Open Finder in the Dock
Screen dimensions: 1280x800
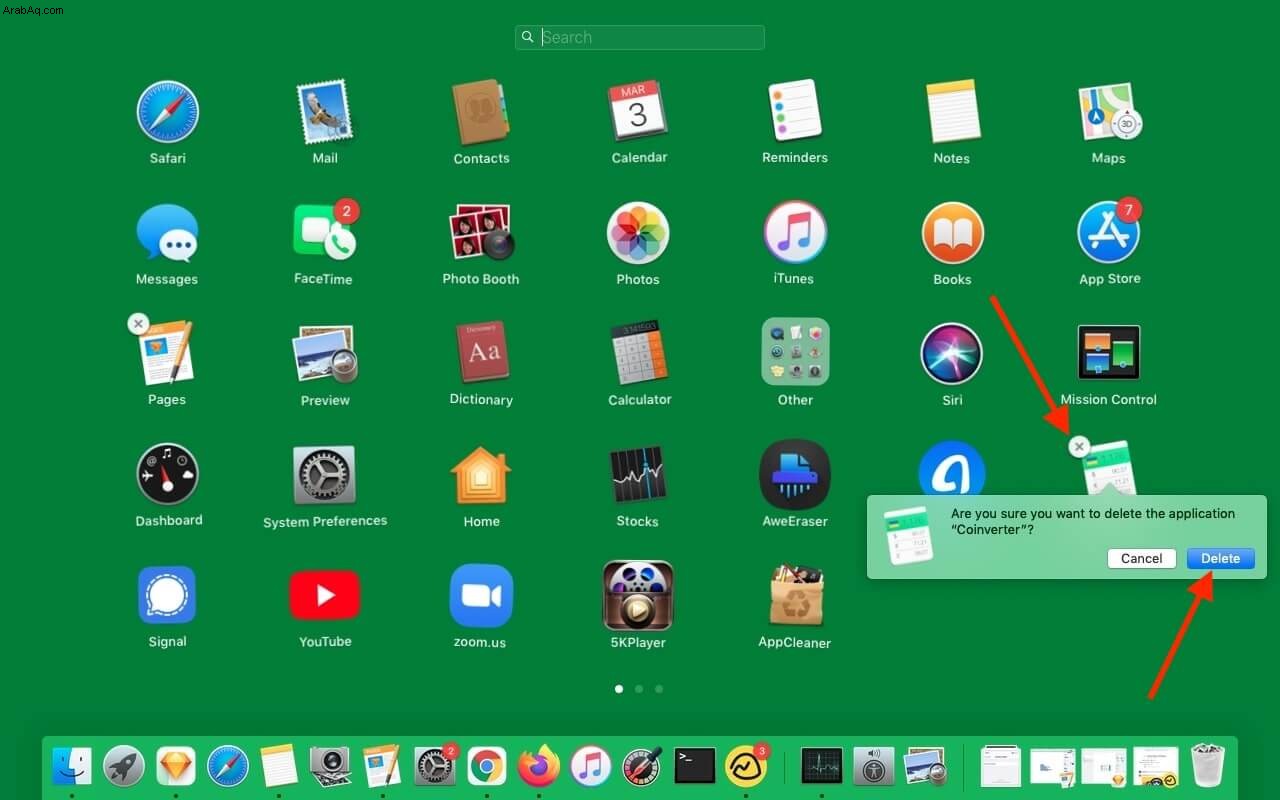pos(72,767)
